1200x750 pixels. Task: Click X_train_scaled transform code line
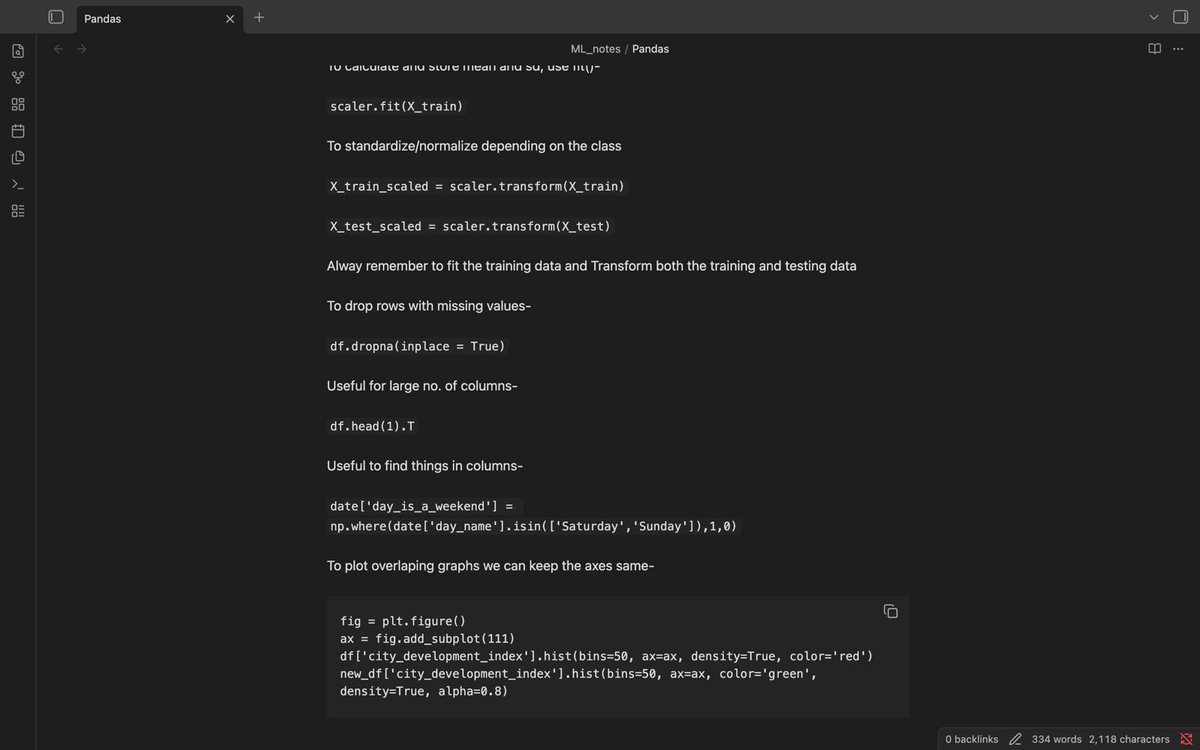[477, 186]
